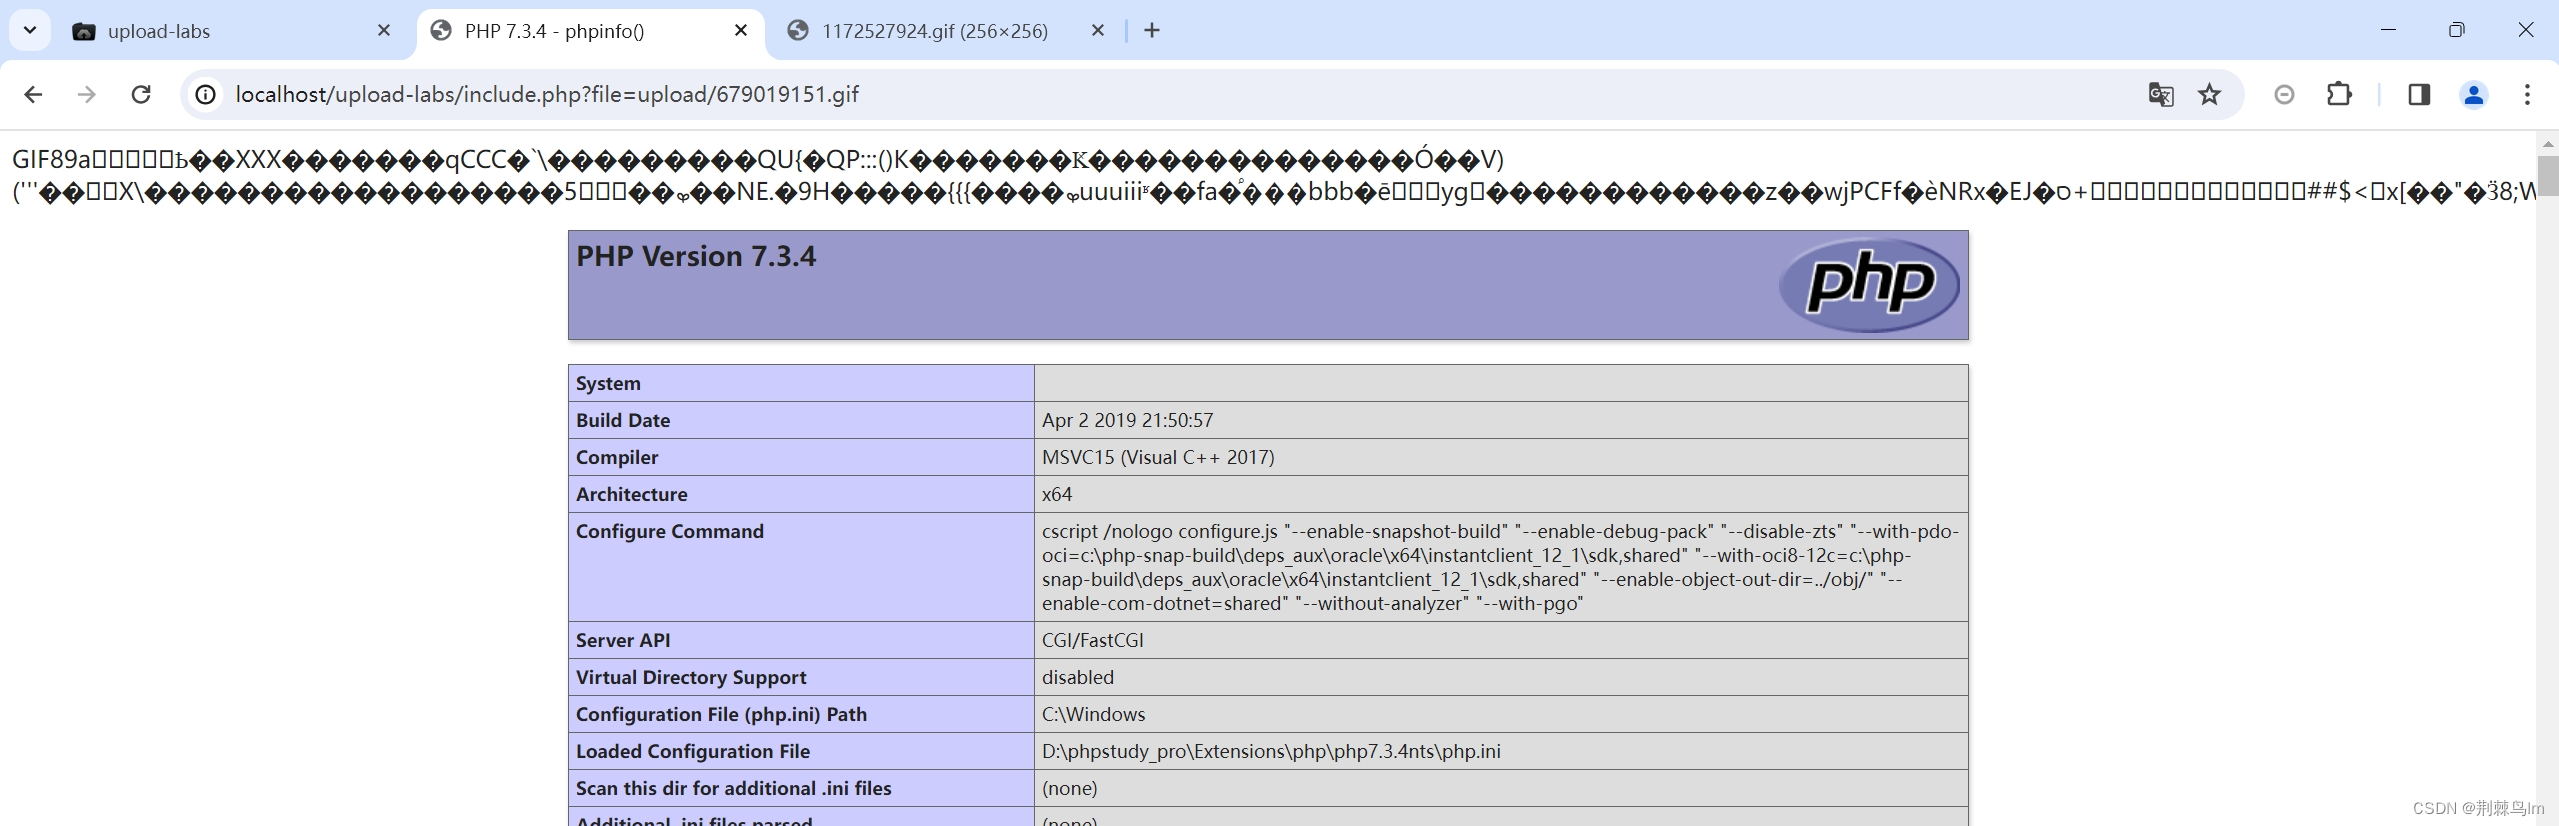This screenshot has width=2559, height=826.
Task: Click the circular minus extension icon
Action: click(2284, 94)
